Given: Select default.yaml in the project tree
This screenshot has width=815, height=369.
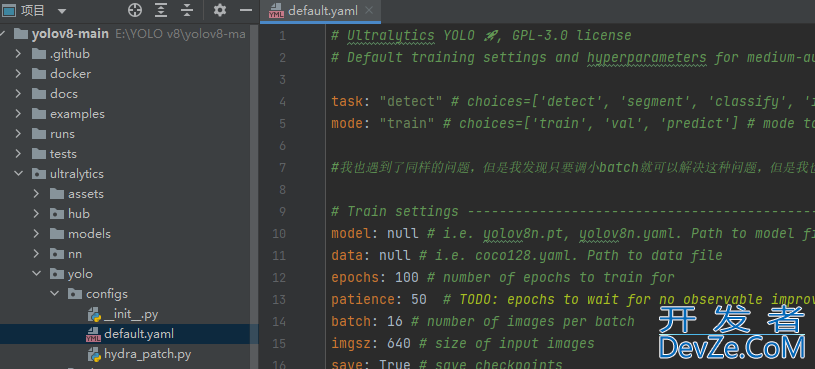Looking at the screenshot, I should 139,334.
